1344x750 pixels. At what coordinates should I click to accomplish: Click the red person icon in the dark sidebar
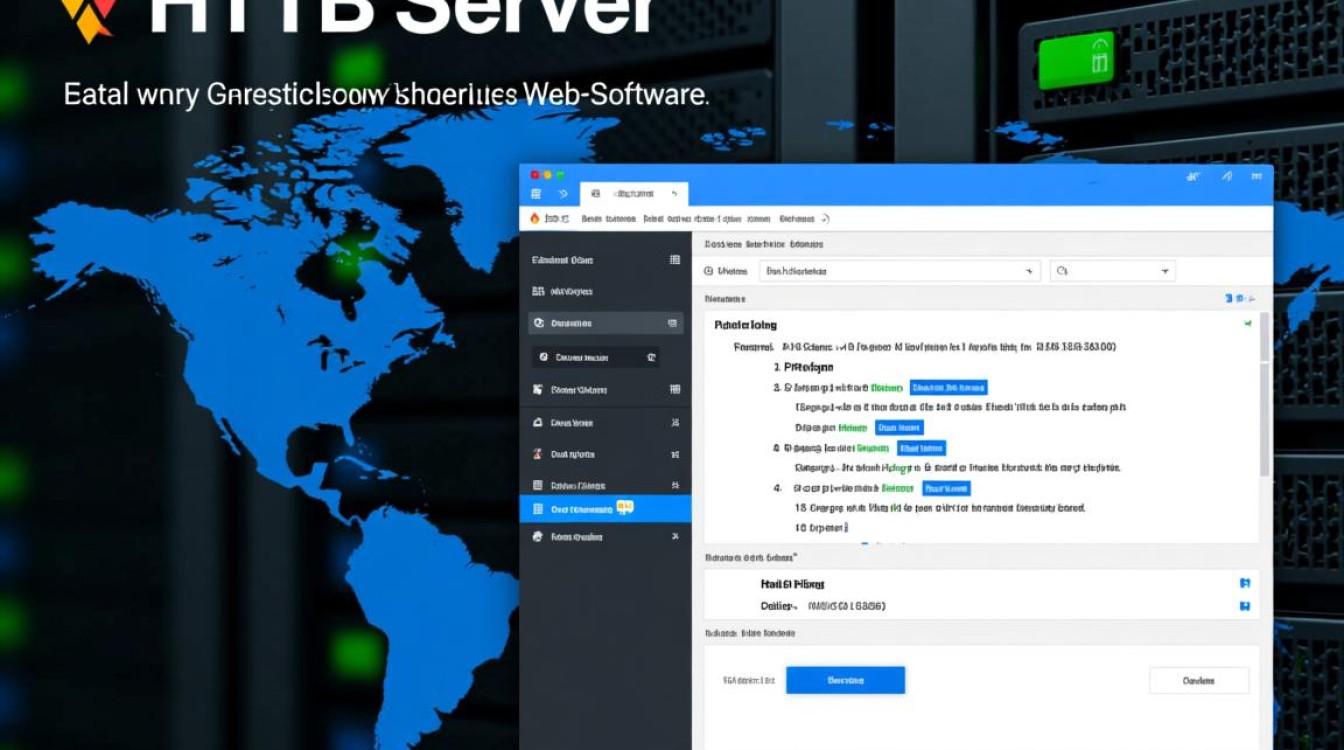(x=538, y=454)
